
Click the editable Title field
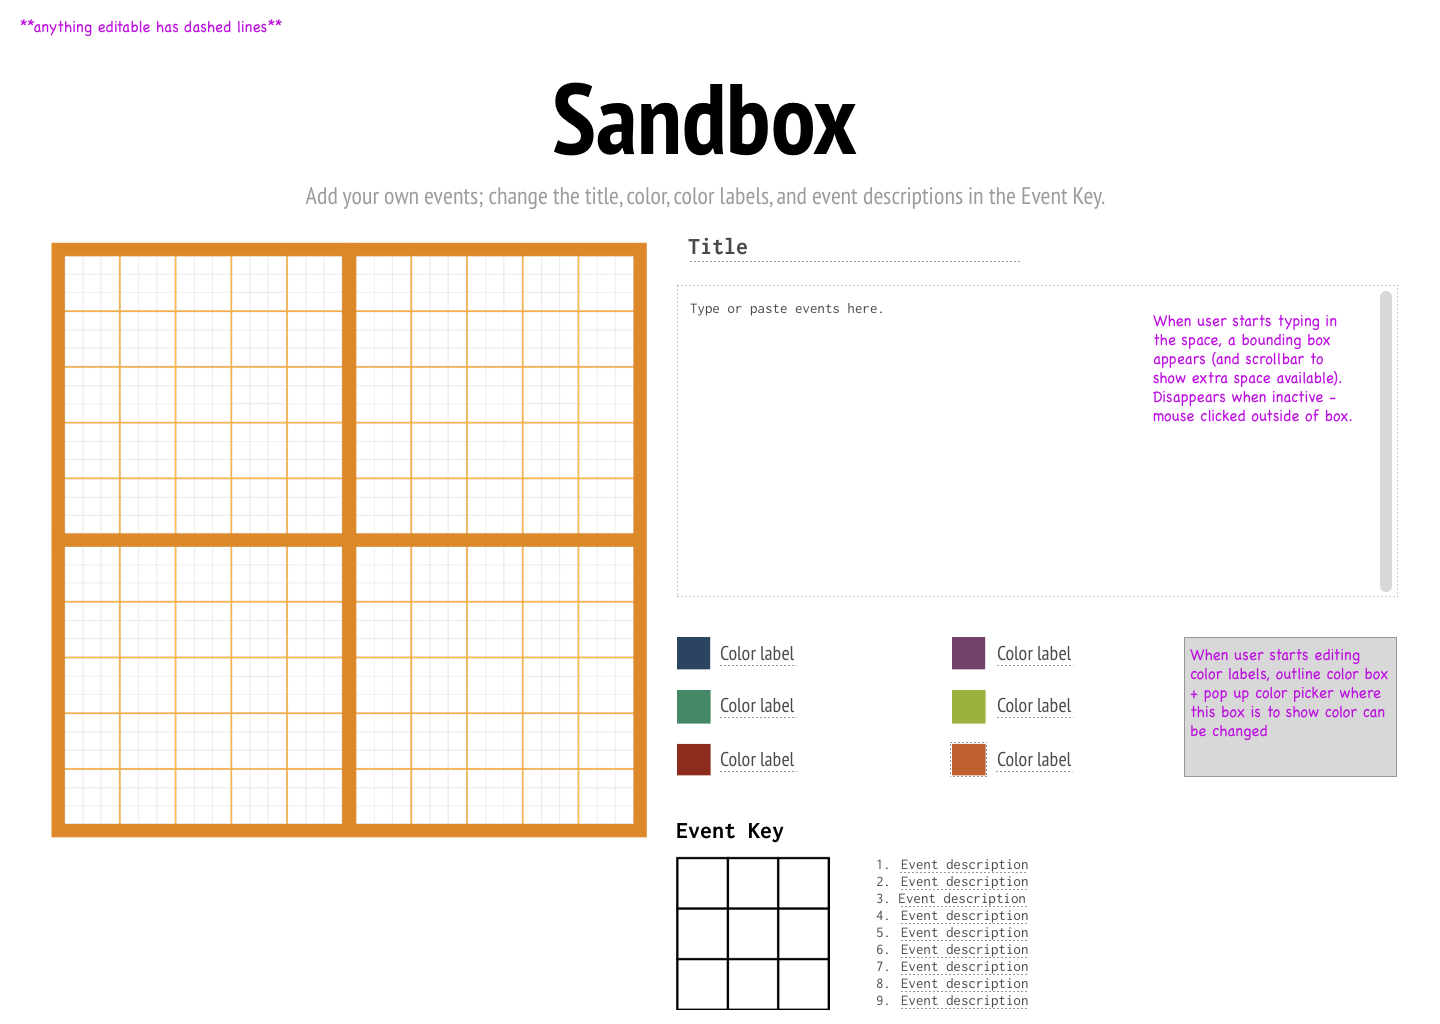(854, 247)
